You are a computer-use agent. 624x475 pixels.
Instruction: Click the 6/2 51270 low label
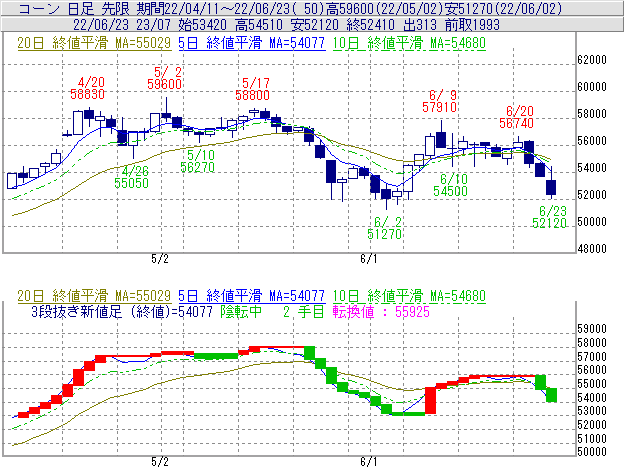pos(384,228)
